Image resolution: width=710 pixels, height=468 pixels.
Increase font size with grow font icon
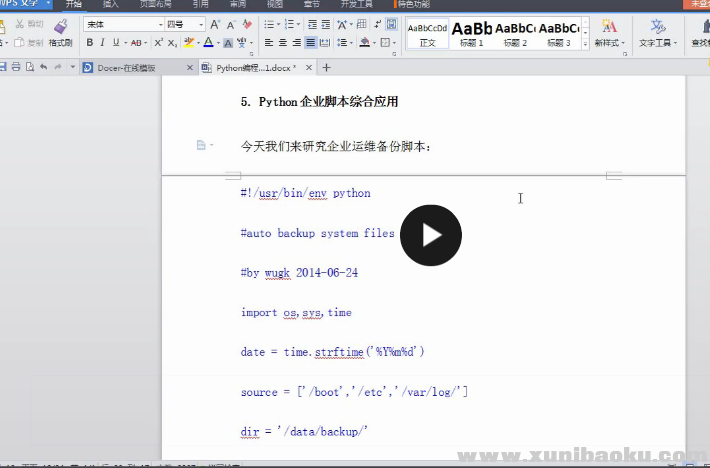[215, 24]
